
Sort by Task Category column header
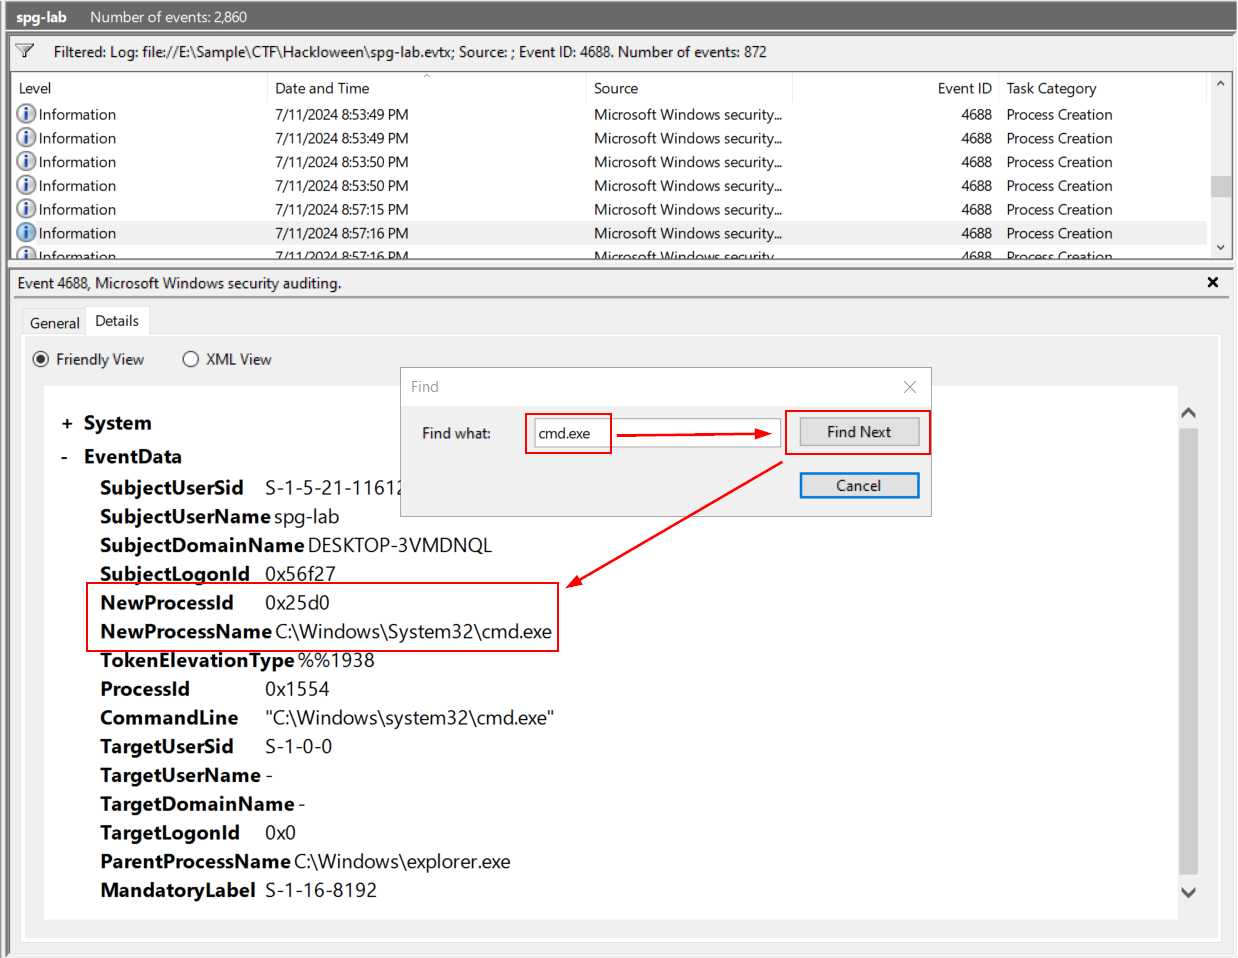pos(1051,88)
